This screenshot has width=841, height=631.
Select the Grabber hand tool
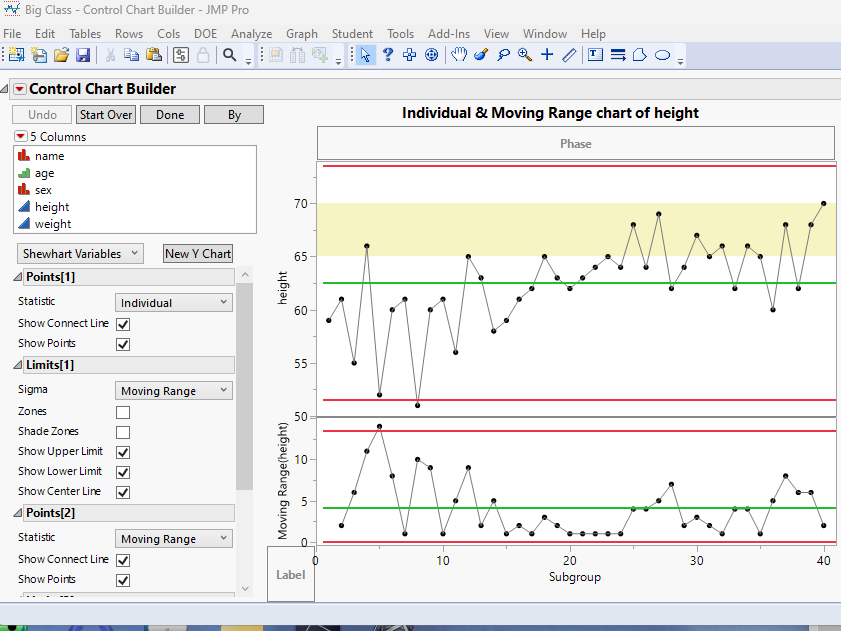(x=457, y=55)
